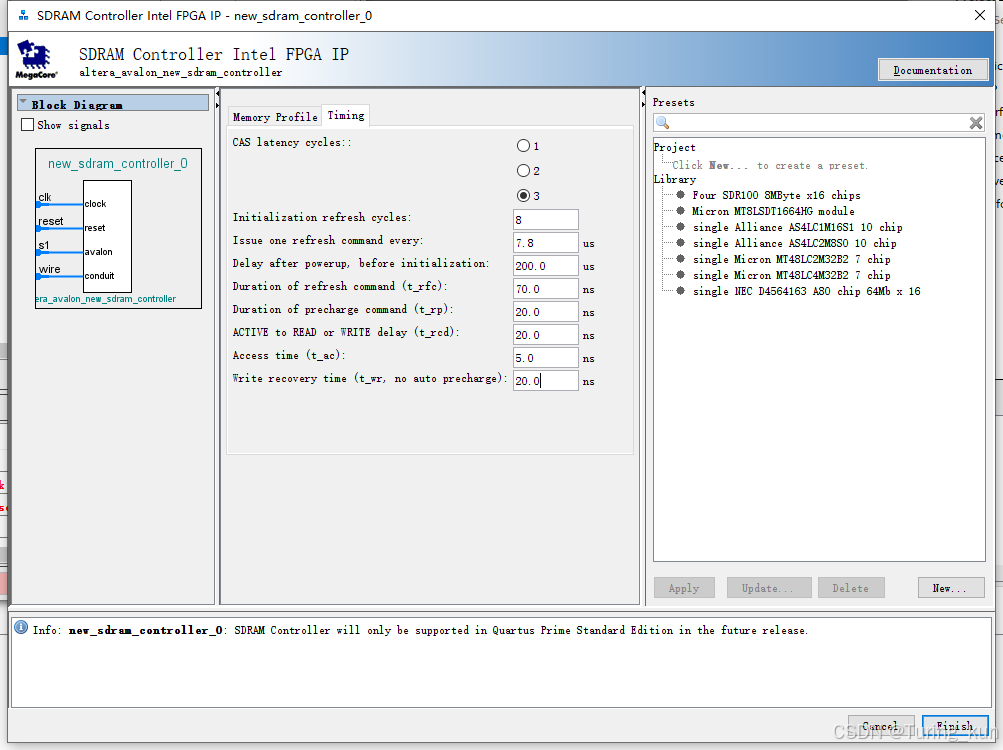The height and width of the screenshot is (750, 1003).
Task: Focus the Access time t_ac field
Action: (546, 358)
